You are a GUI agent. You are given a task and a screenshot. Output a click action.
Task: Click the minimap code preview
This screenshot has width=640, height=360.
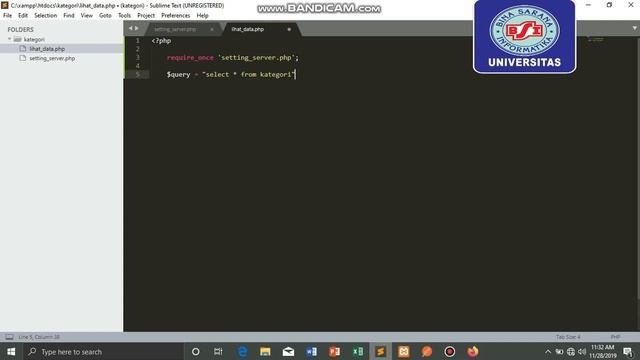pos(596,40)
